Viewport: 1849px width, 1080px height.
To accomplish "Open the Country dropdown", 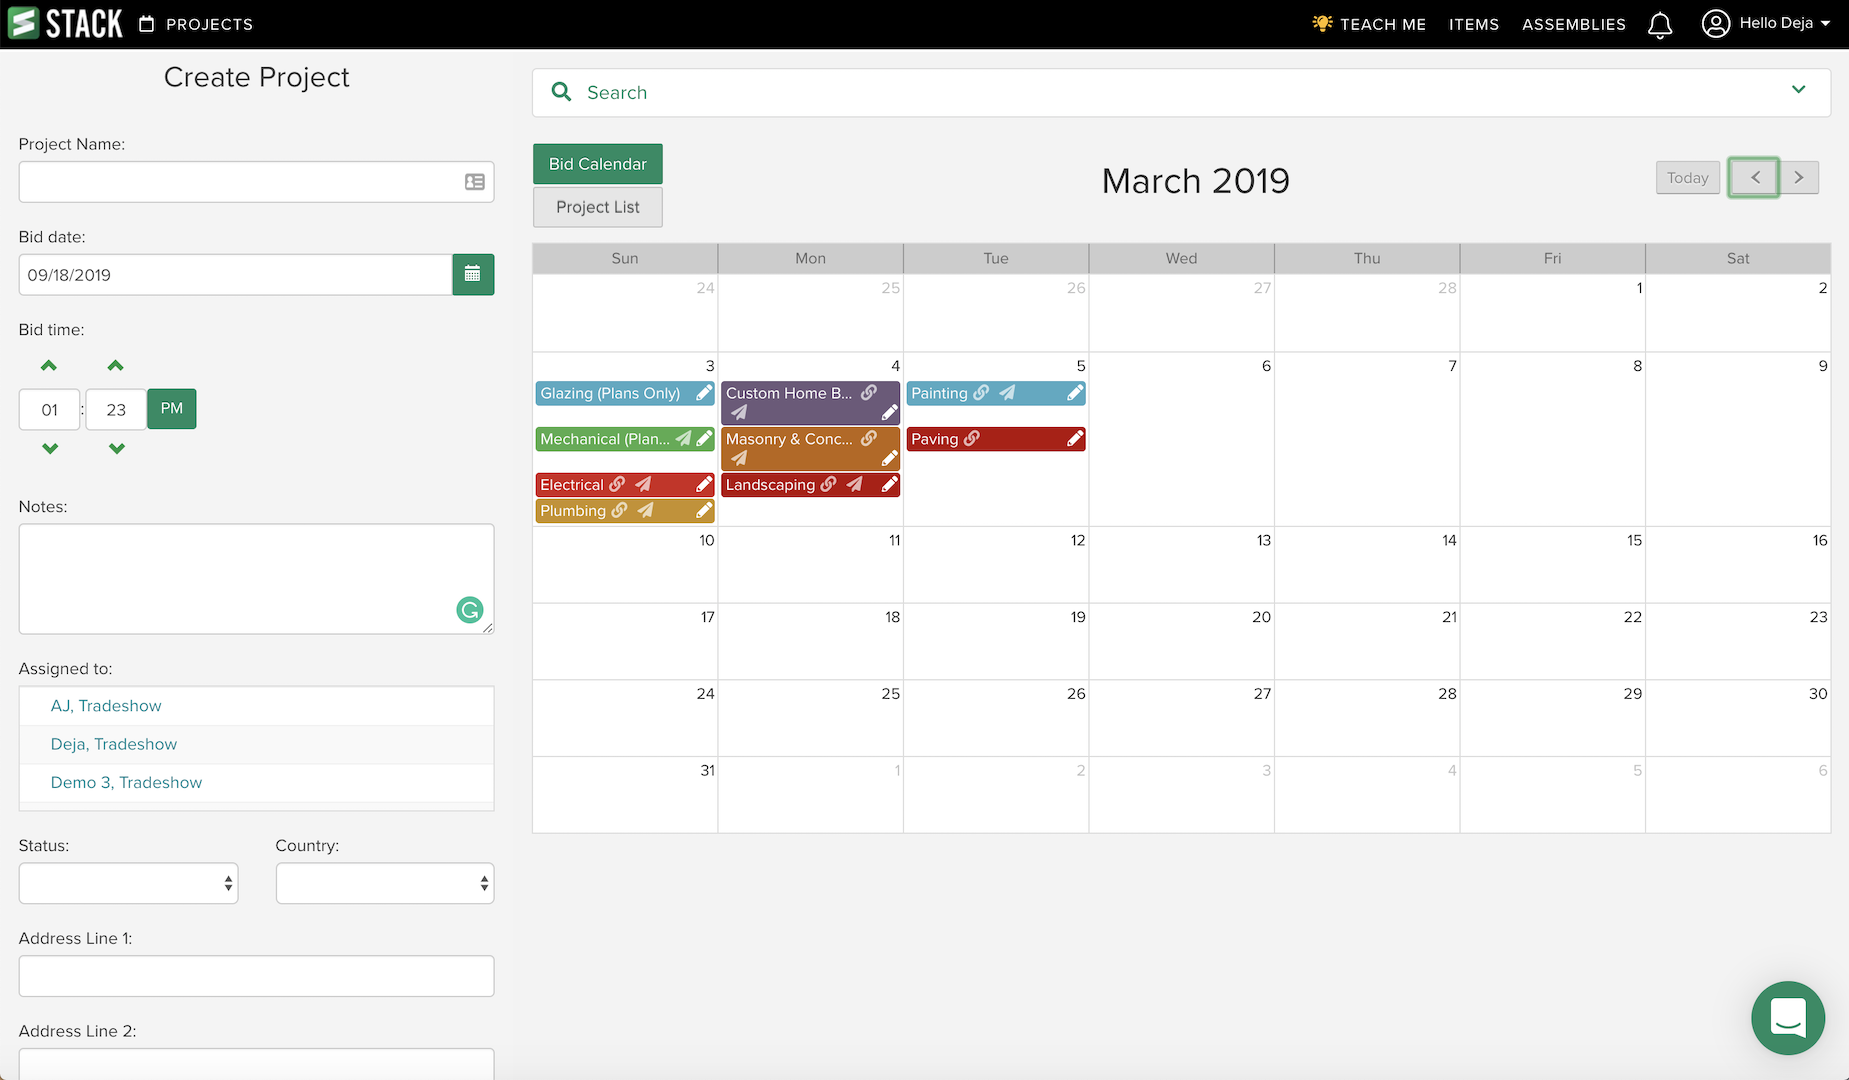I will [x=385, y=883].
